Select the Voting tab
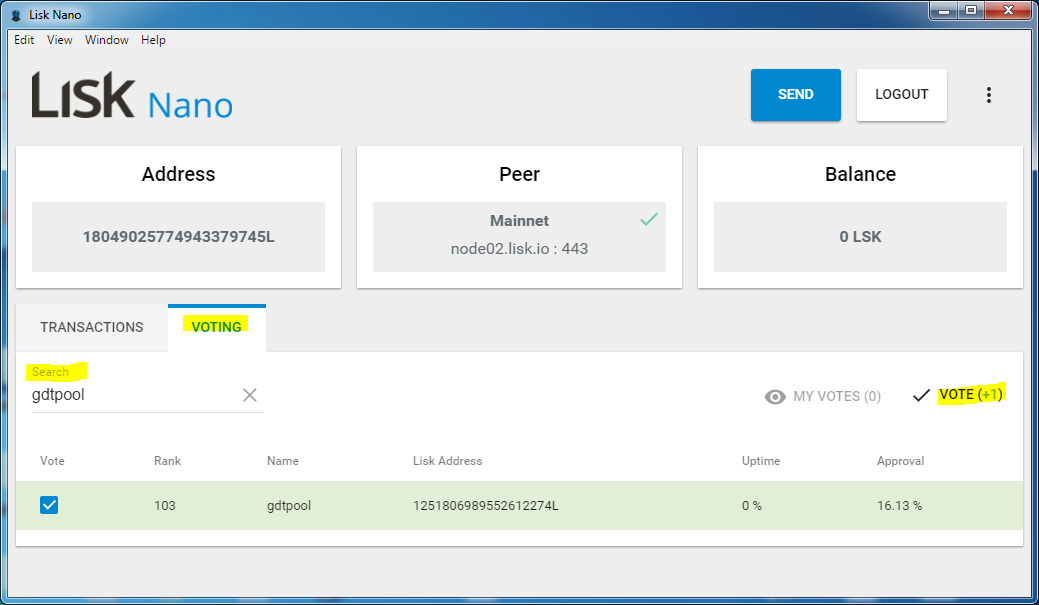This screenshot has width=1039, height=605. 217,327
